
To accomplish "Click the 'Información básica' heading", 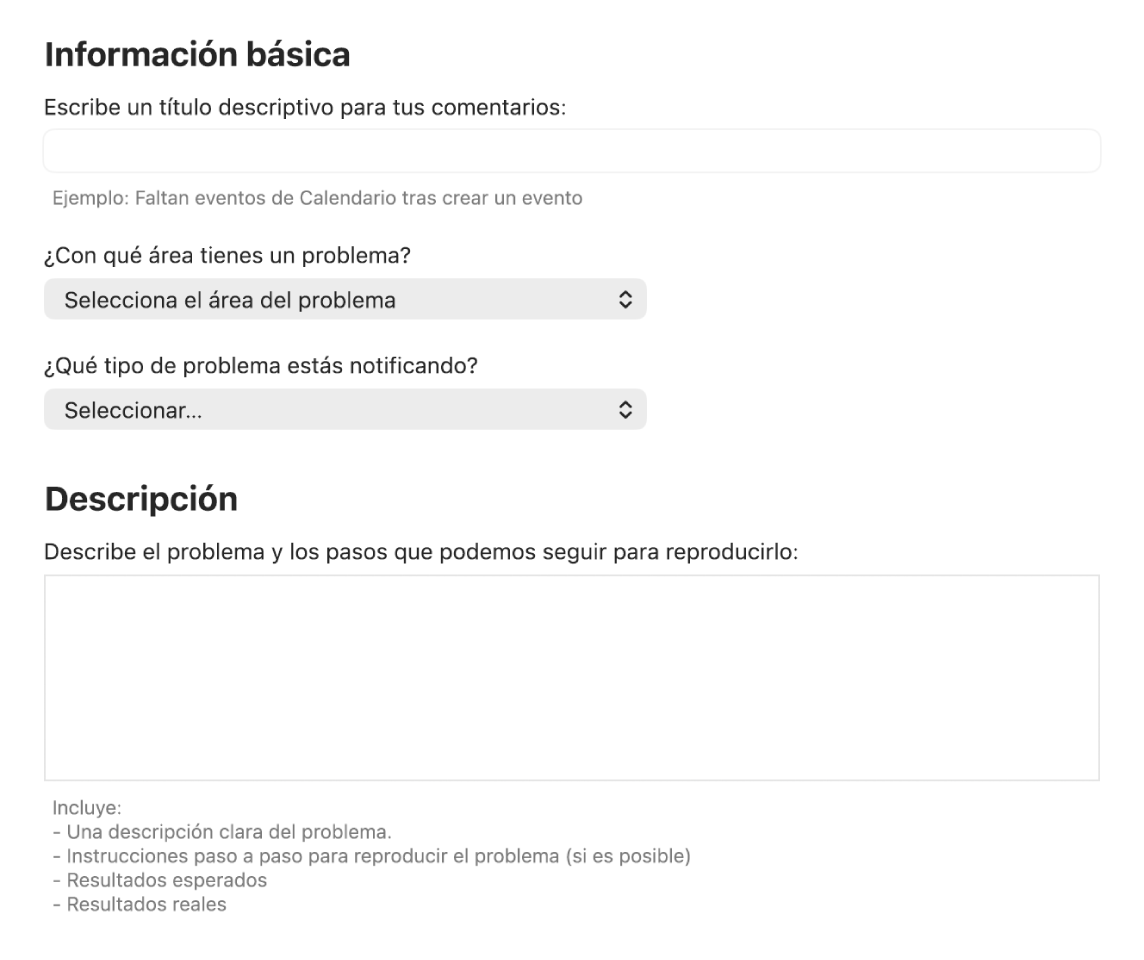I will pyautogui.click(x=197, y=55).
